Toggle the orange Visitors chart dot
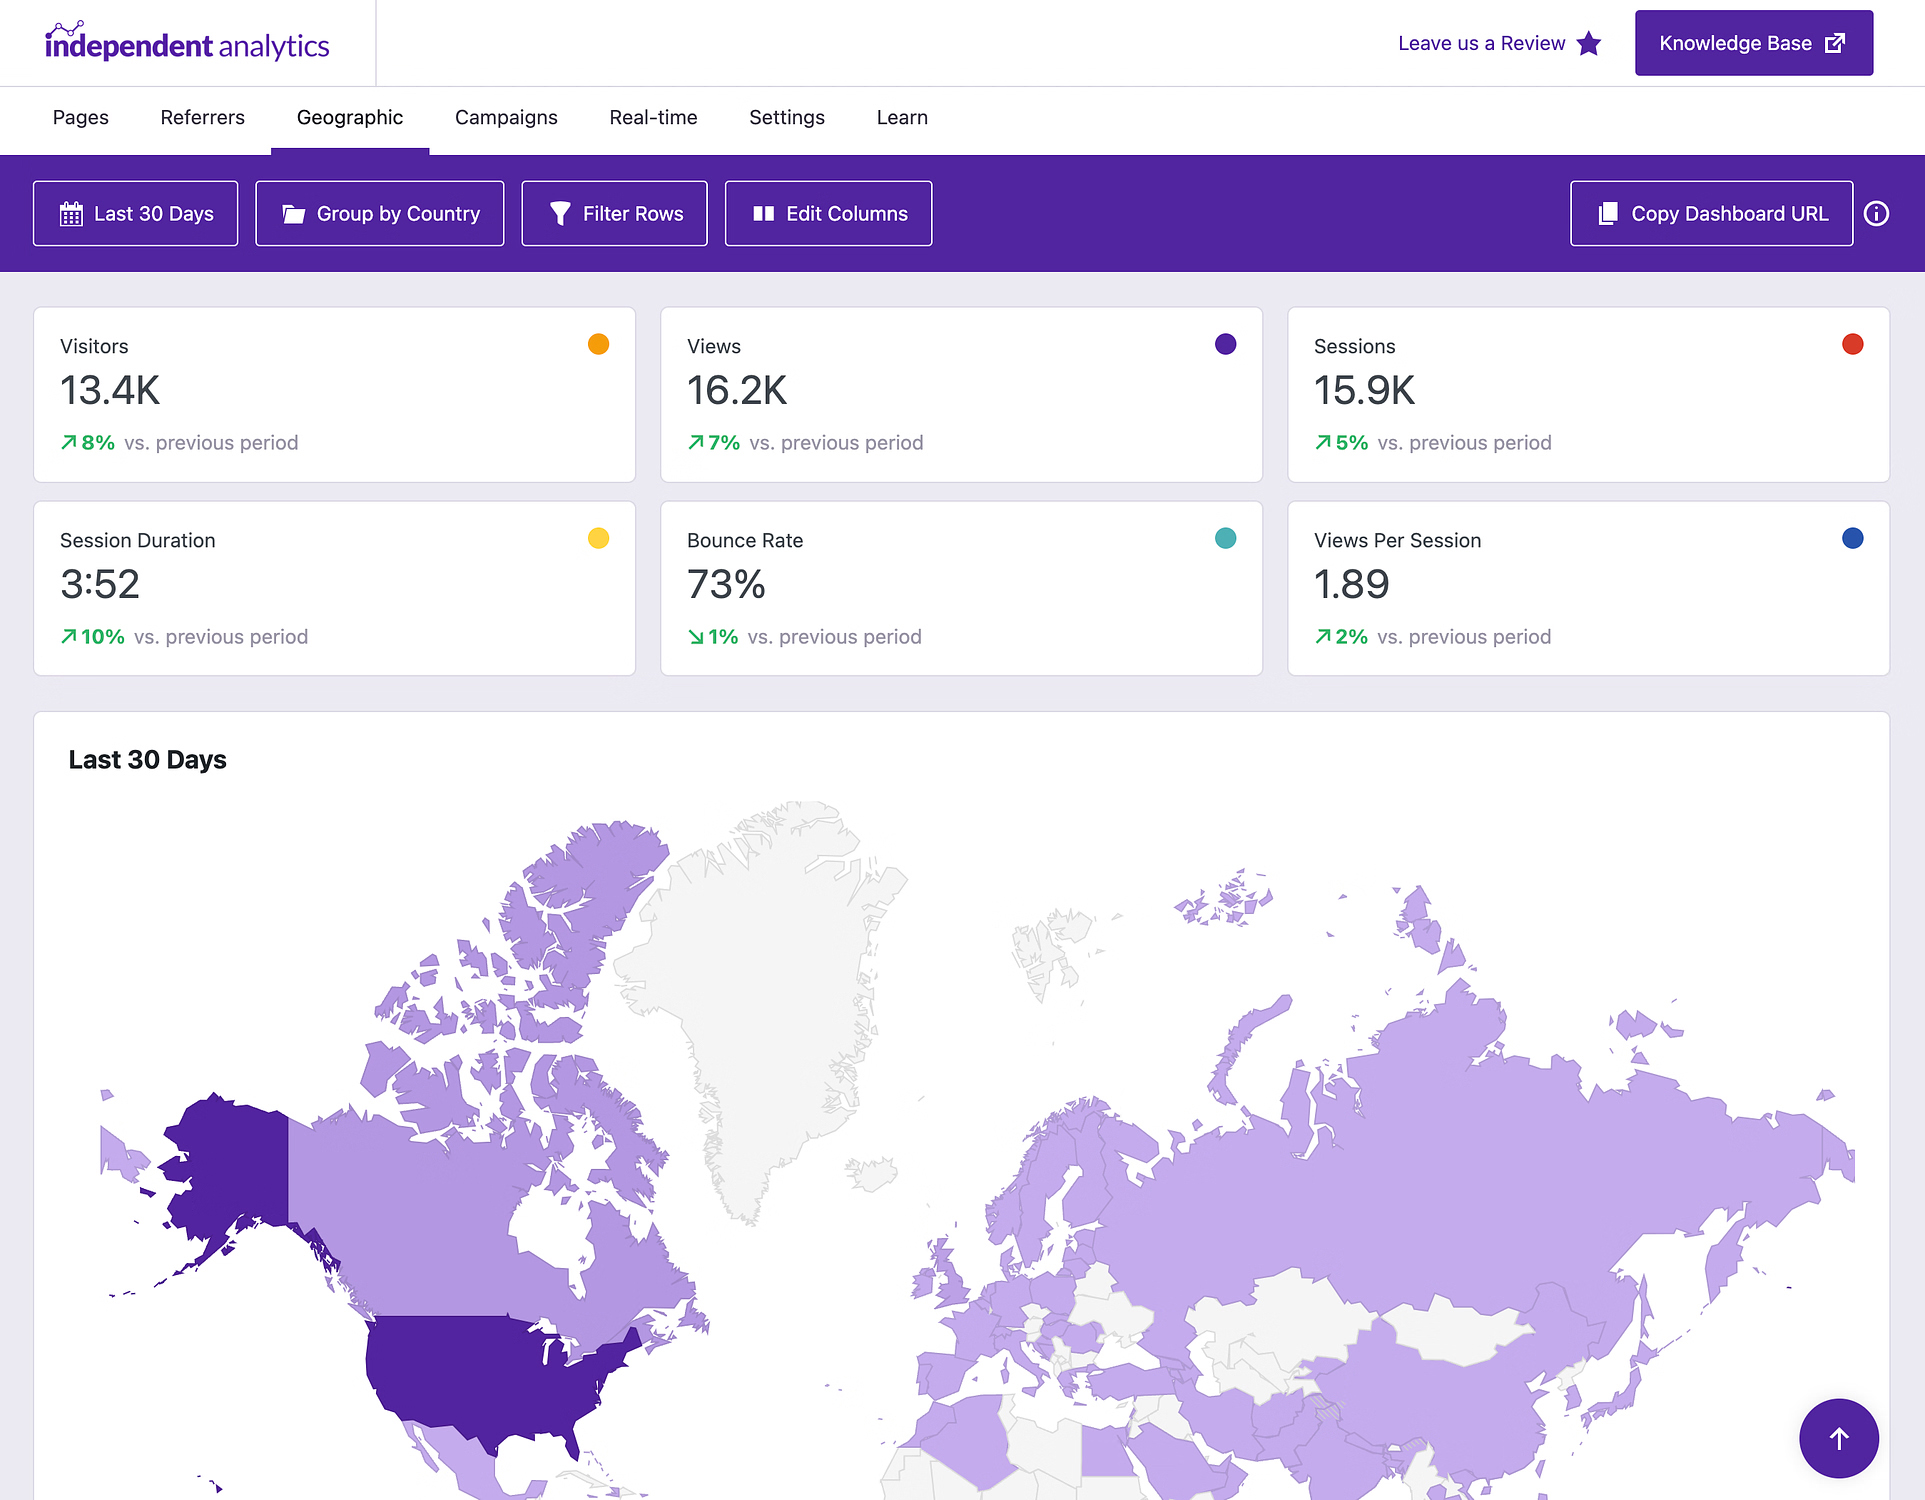 pos(599,344)
